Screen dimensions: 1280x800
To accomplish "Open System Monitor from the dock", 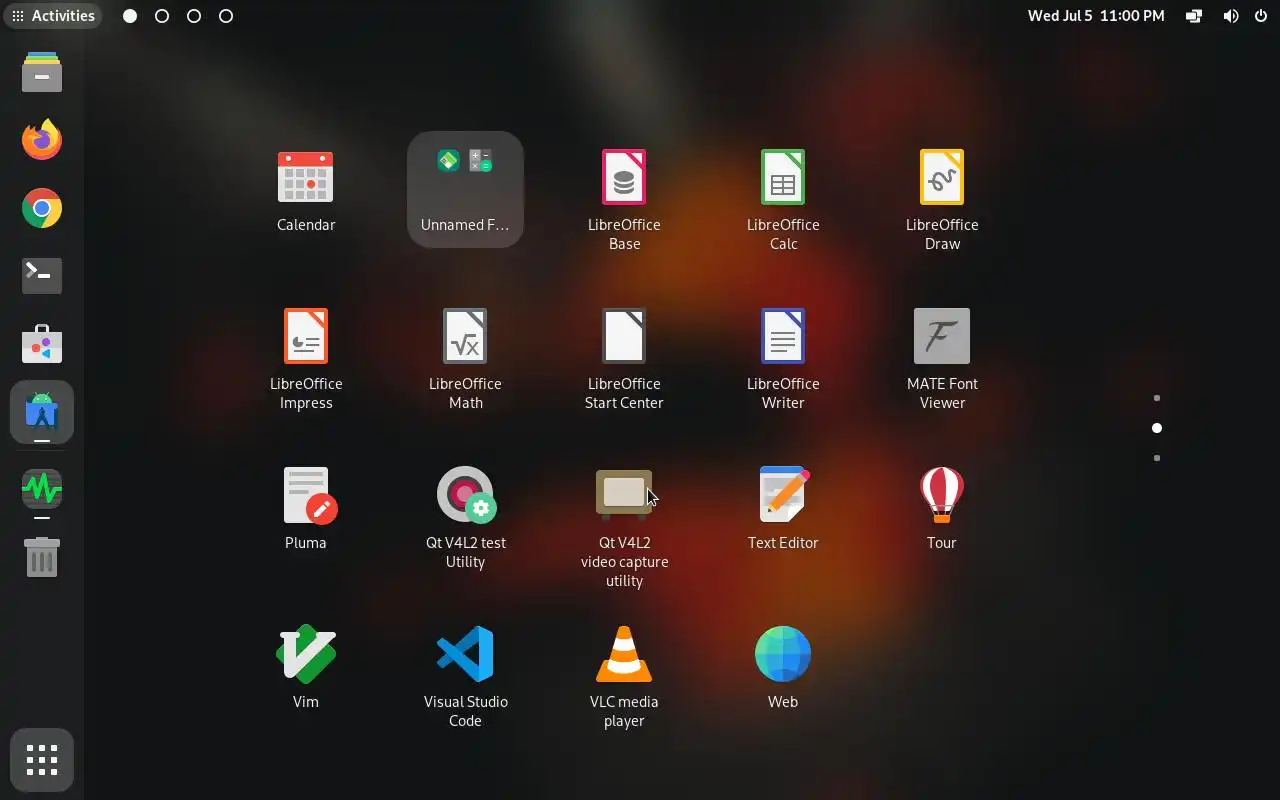I will point(42,489).
